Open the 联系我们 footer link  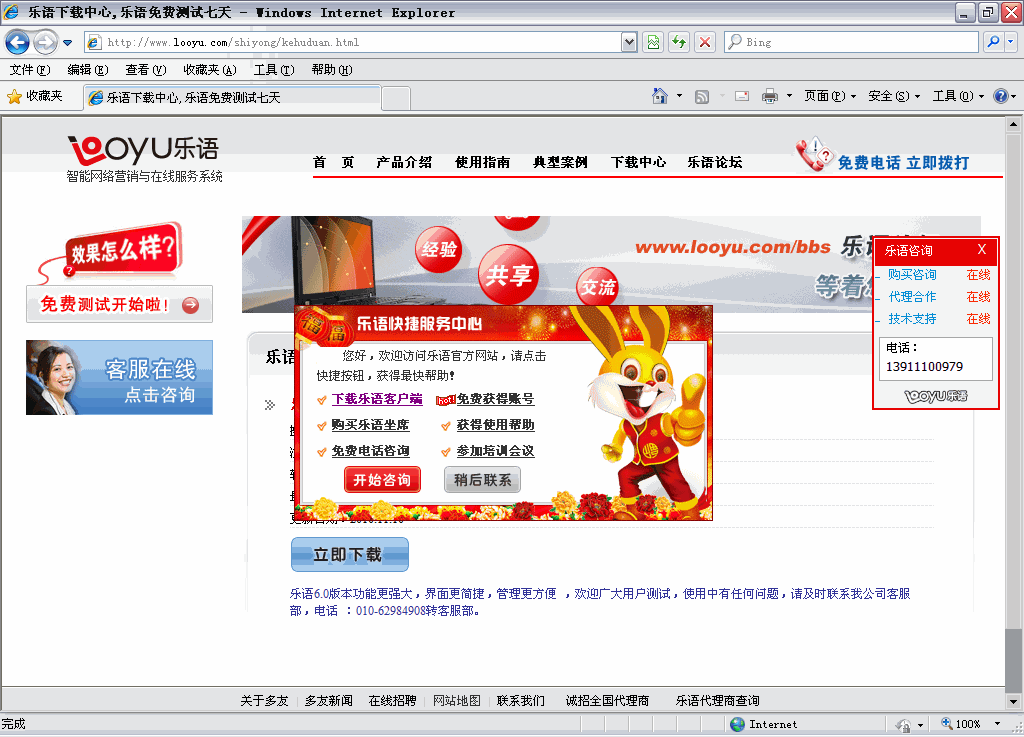520,700
